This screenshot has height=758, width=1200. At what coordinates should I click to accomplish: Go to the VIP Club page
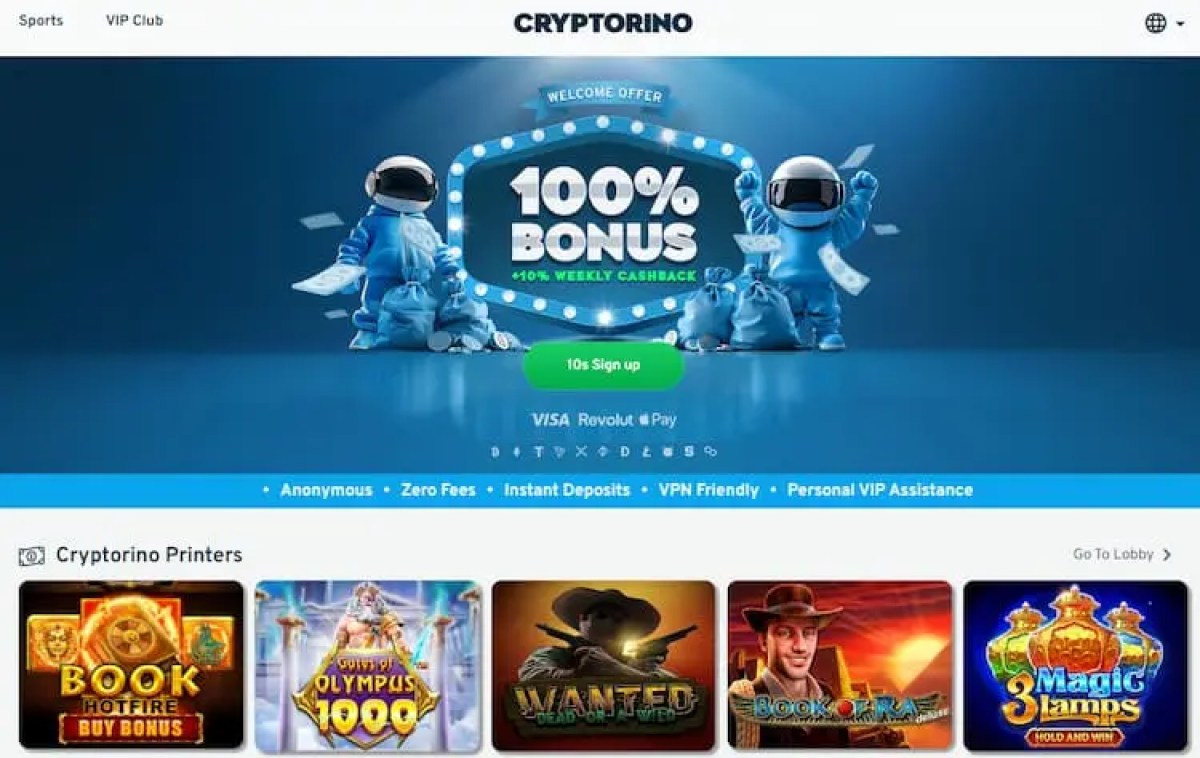134,20
